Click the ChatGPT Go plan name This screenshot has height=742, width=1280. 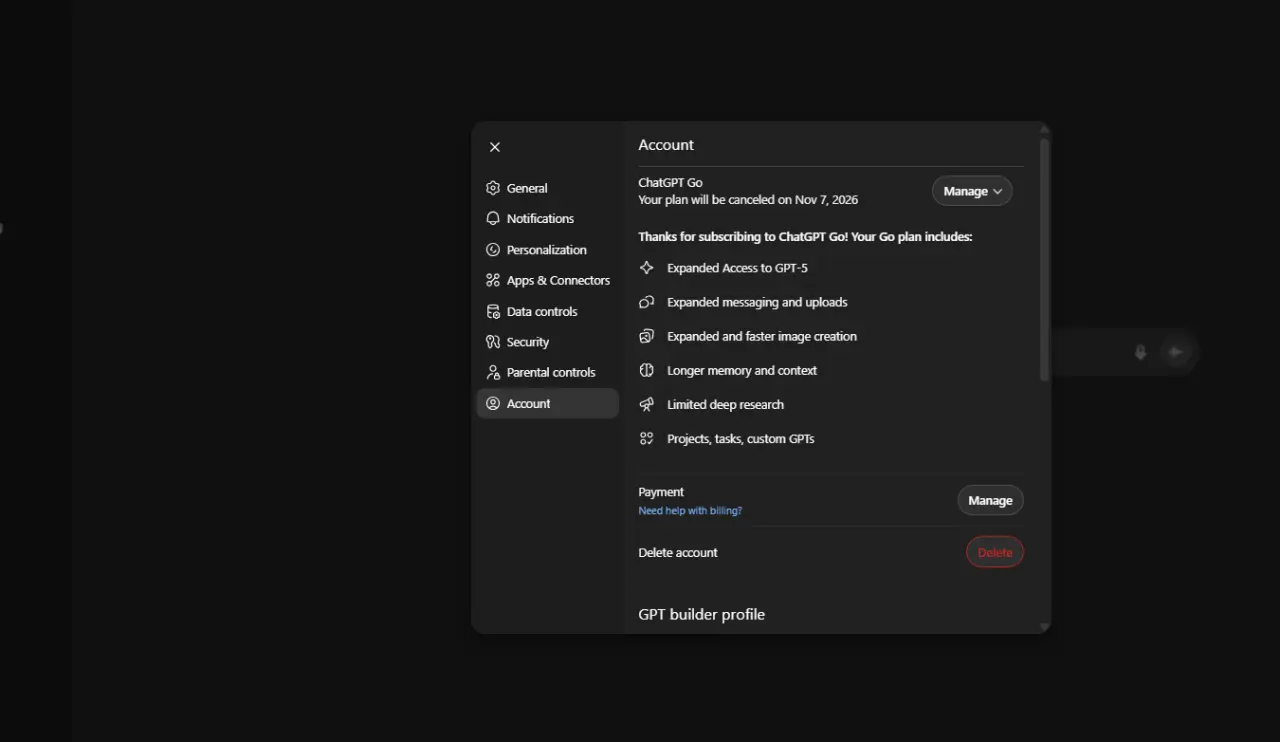pos(670,182)
